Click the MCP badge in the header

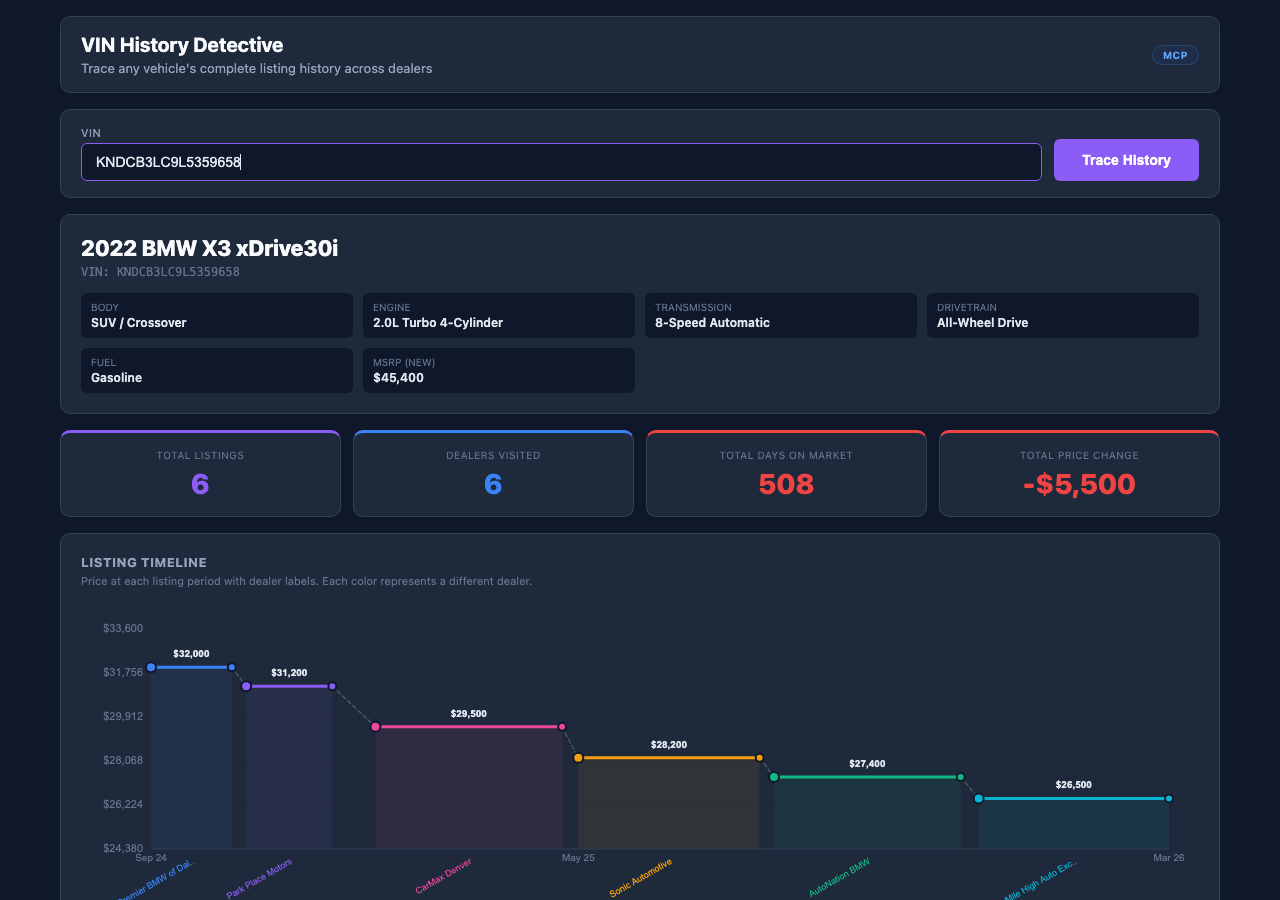1175,55
